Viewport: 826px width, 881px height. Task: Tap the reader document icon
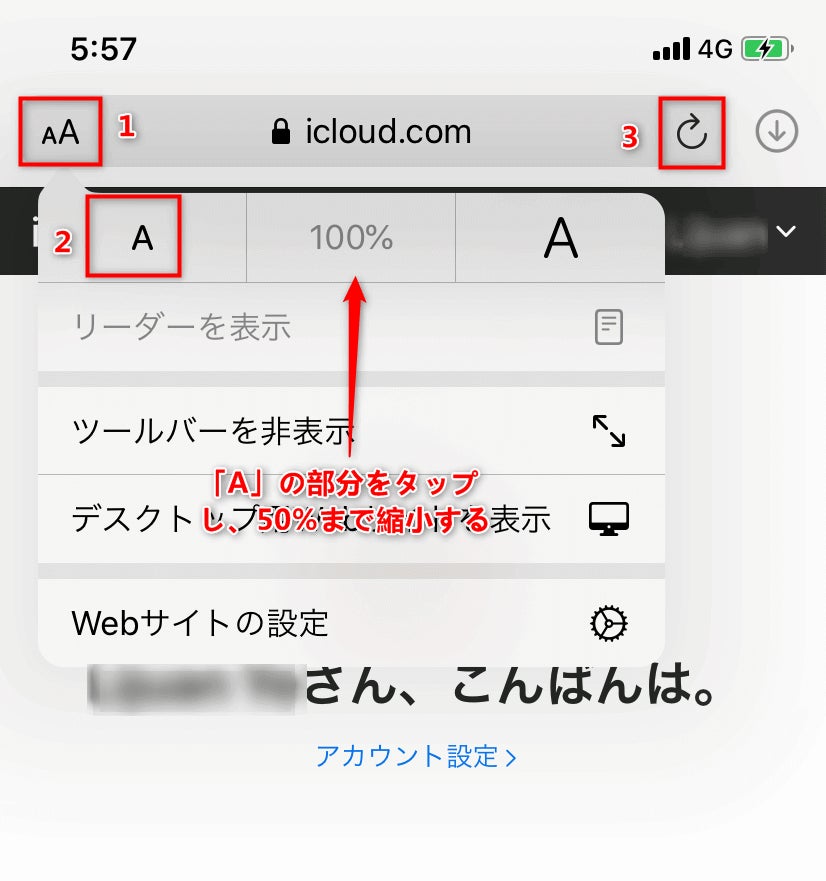pyautogui.click(x=609, y=326)
